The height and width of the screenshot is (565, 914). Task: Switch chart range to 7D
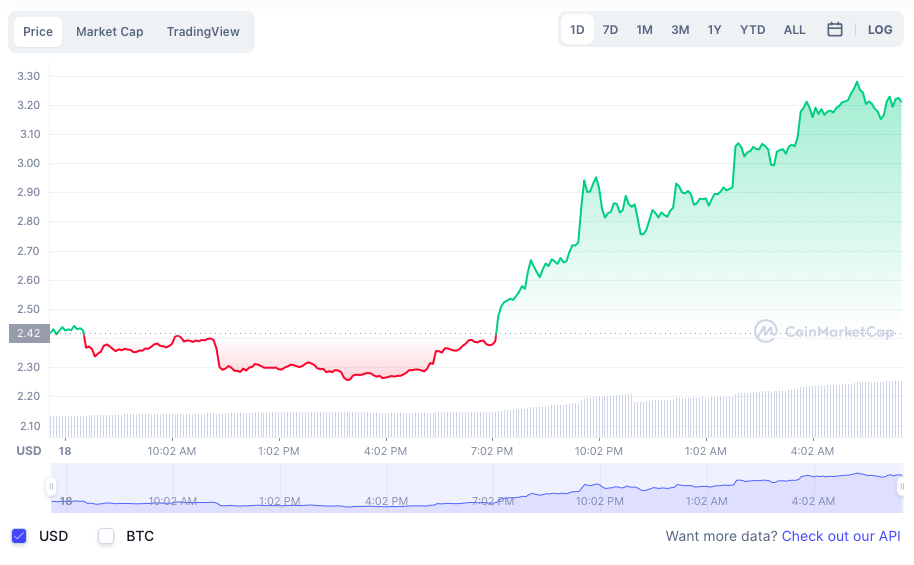[x=610, y=30]
